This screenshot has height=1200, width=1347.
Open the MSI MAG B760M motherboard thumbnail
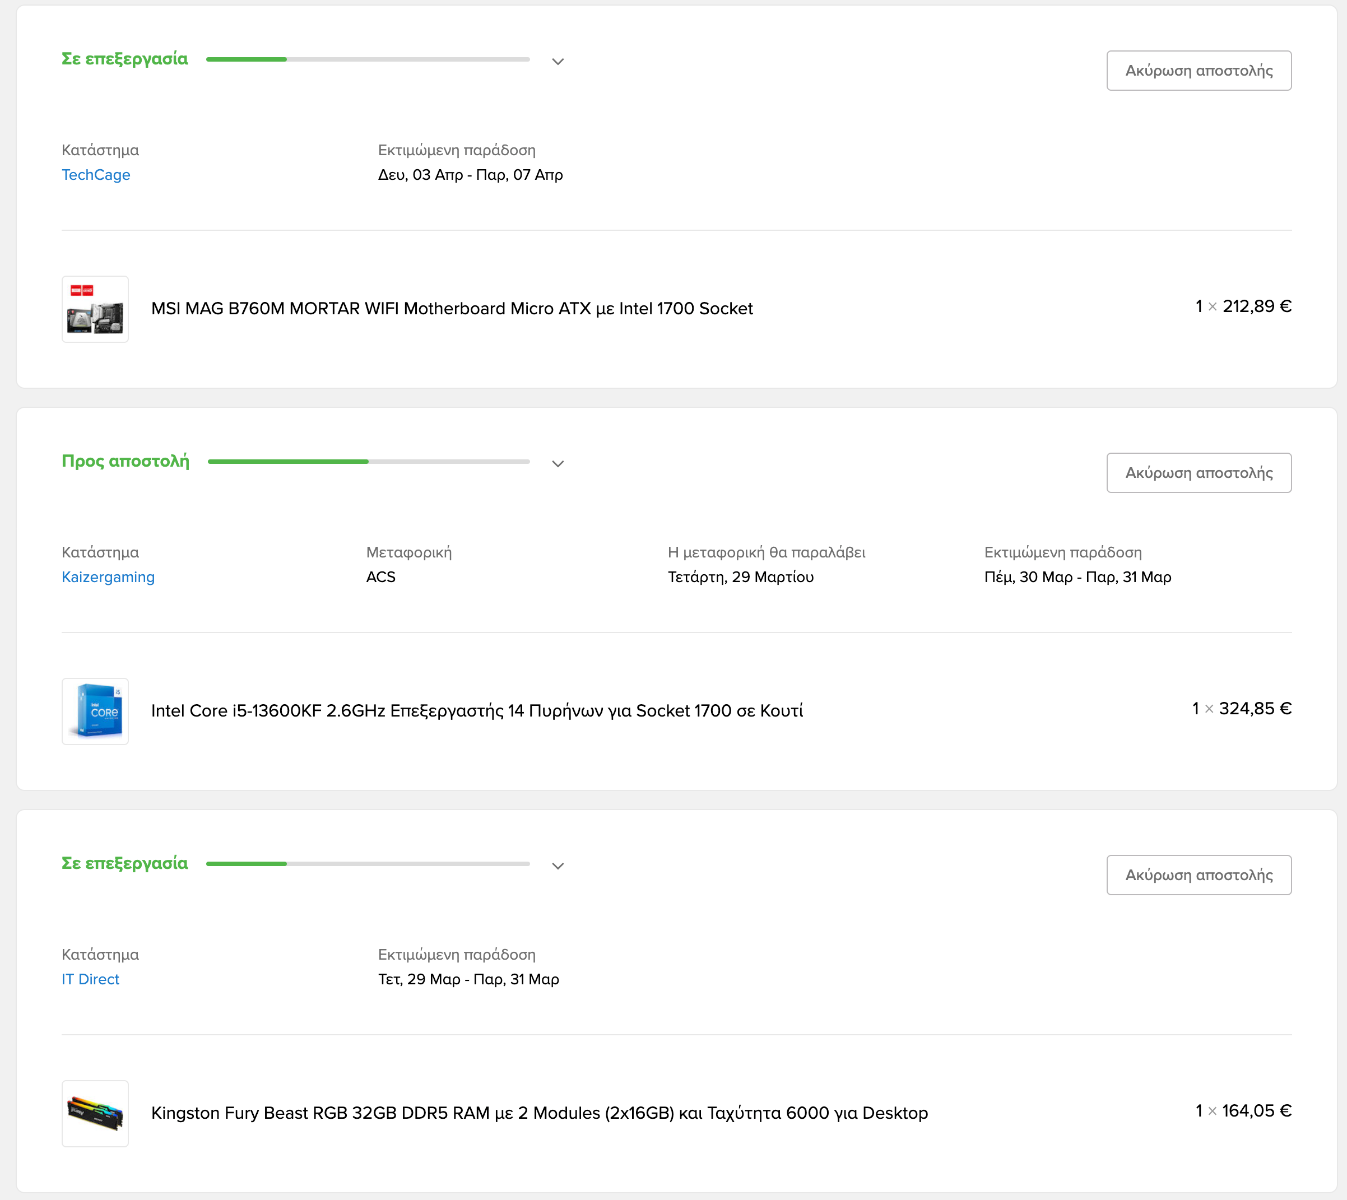95,309
